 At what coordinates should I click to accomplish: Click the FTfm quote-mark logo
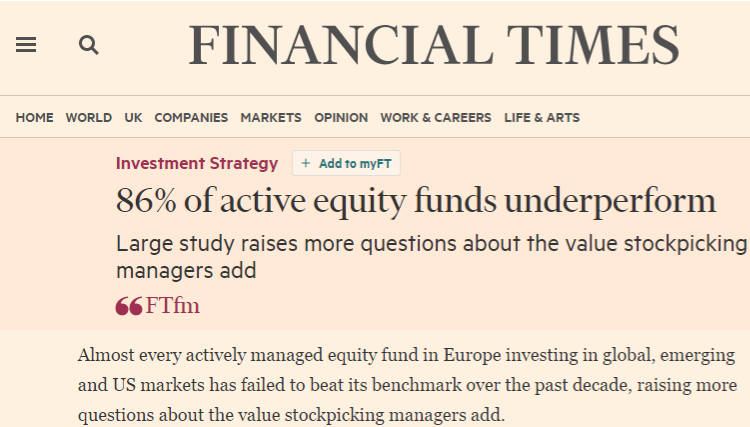click(129, 306)
